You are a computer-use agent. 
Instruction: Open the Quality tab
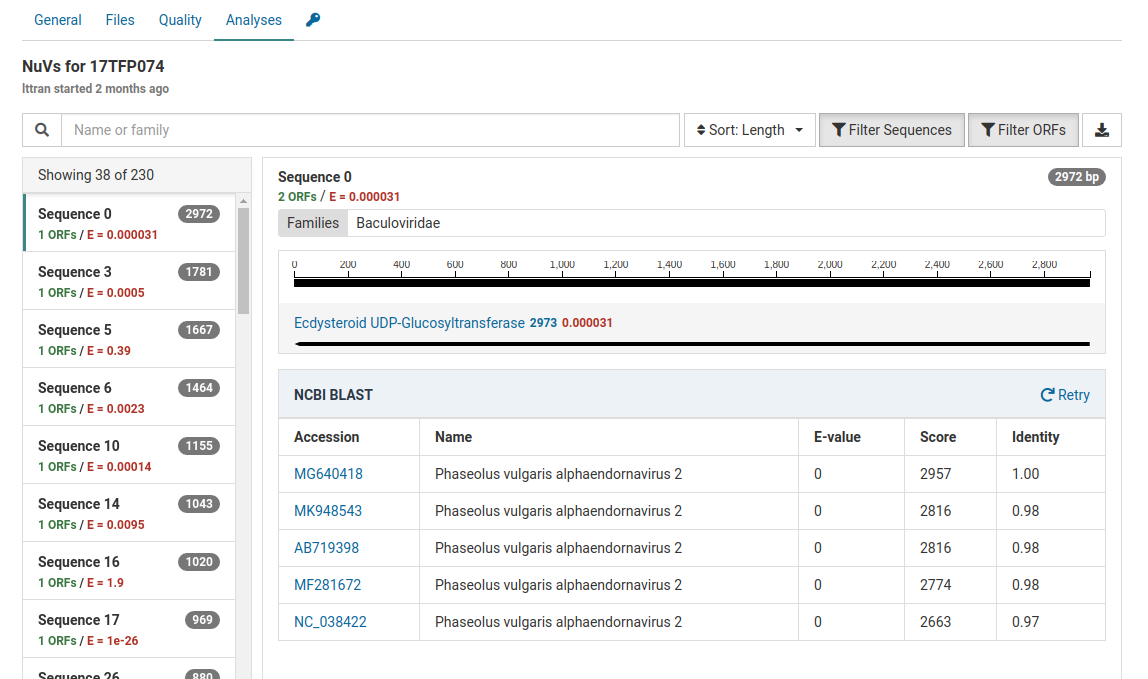coord(180,20)
